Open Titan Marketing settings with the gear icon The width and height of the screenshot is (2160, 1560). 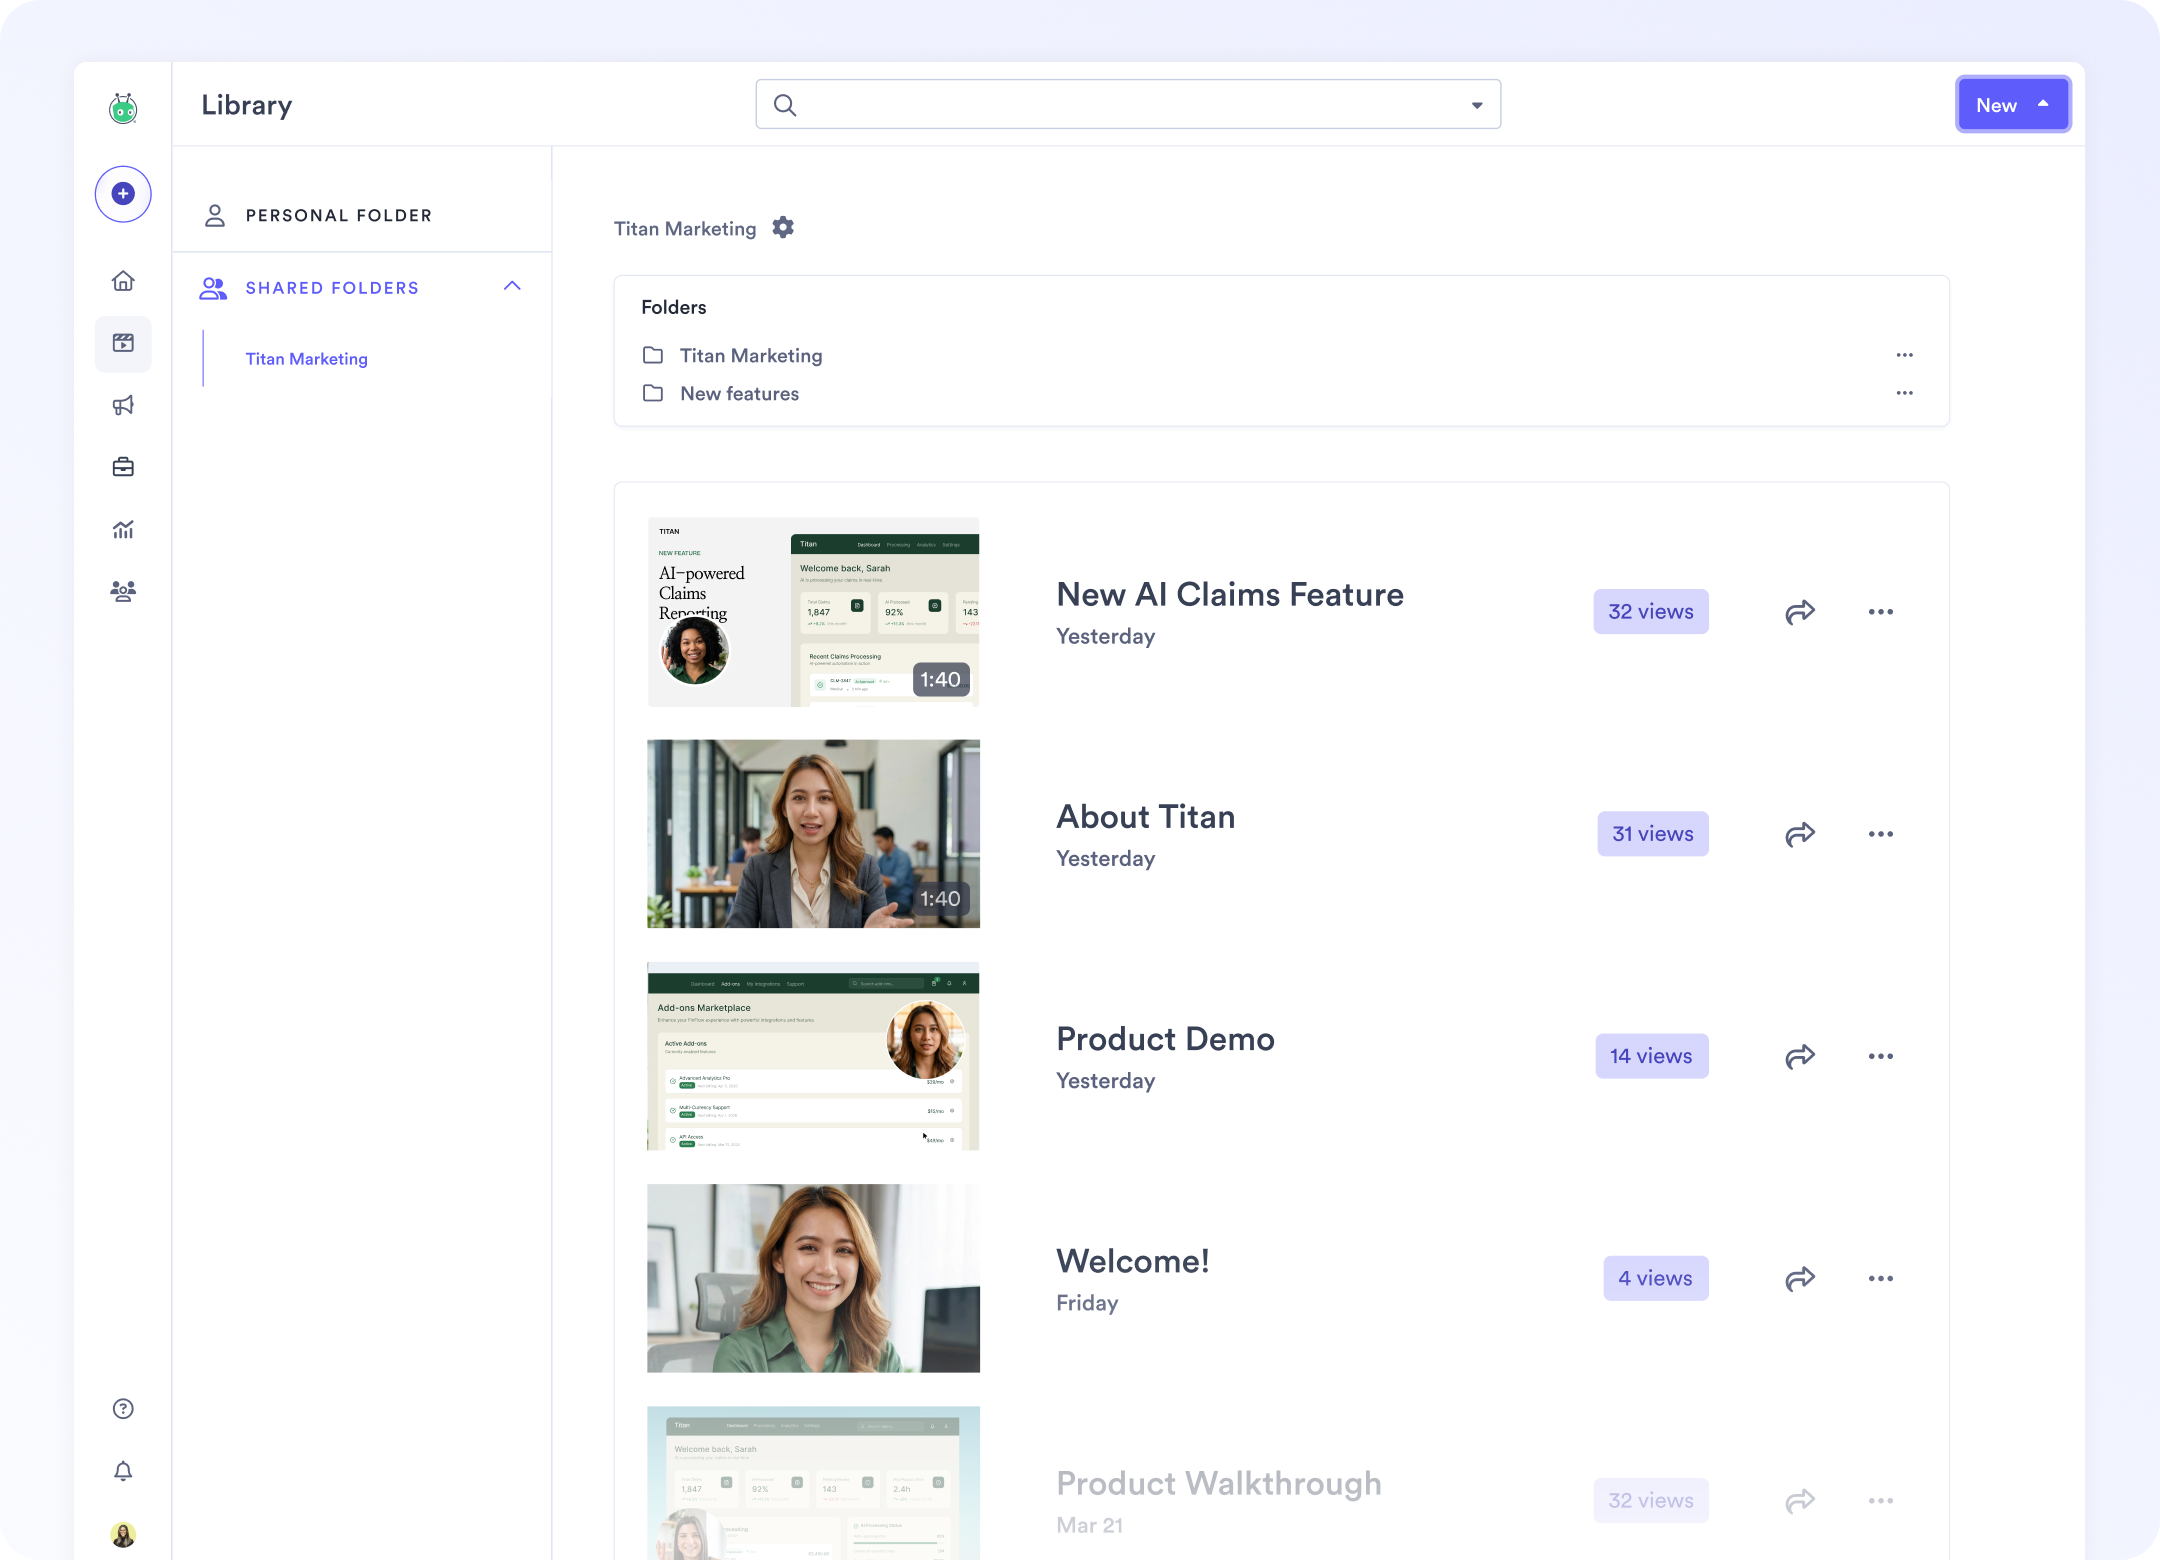click(783, 227)
